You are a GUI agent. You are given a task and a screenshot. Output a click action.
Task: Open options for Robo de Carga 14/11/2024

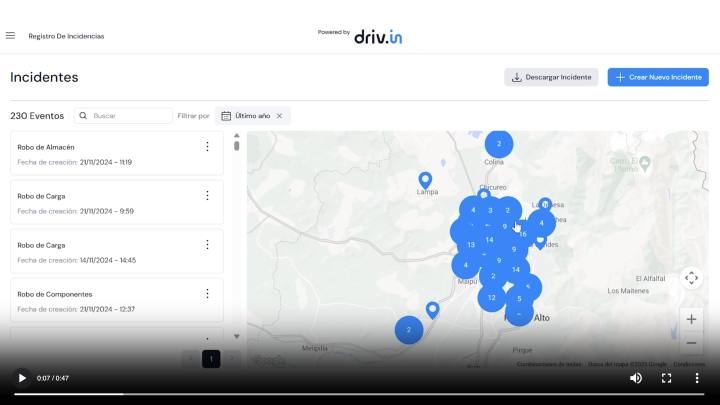207,245
